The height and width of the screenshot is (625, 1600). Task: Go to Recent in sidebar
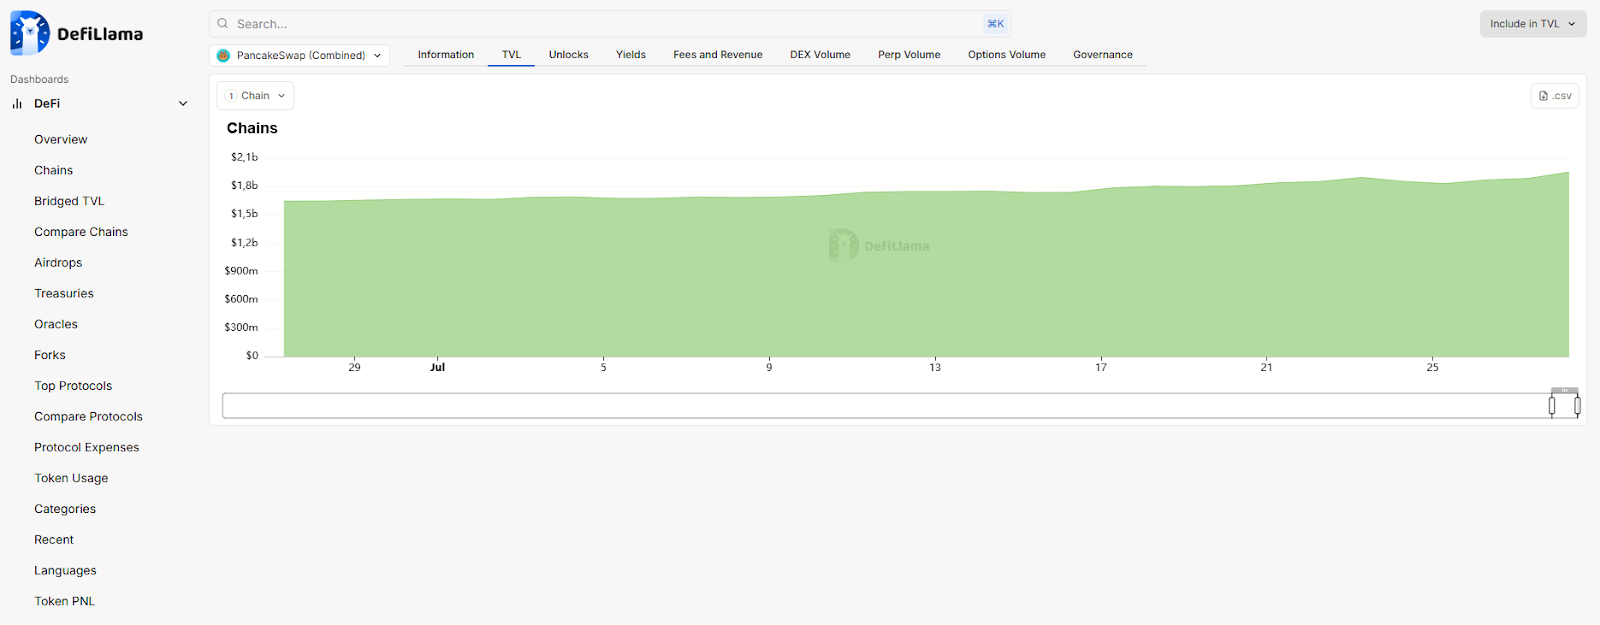pos(54,540)
